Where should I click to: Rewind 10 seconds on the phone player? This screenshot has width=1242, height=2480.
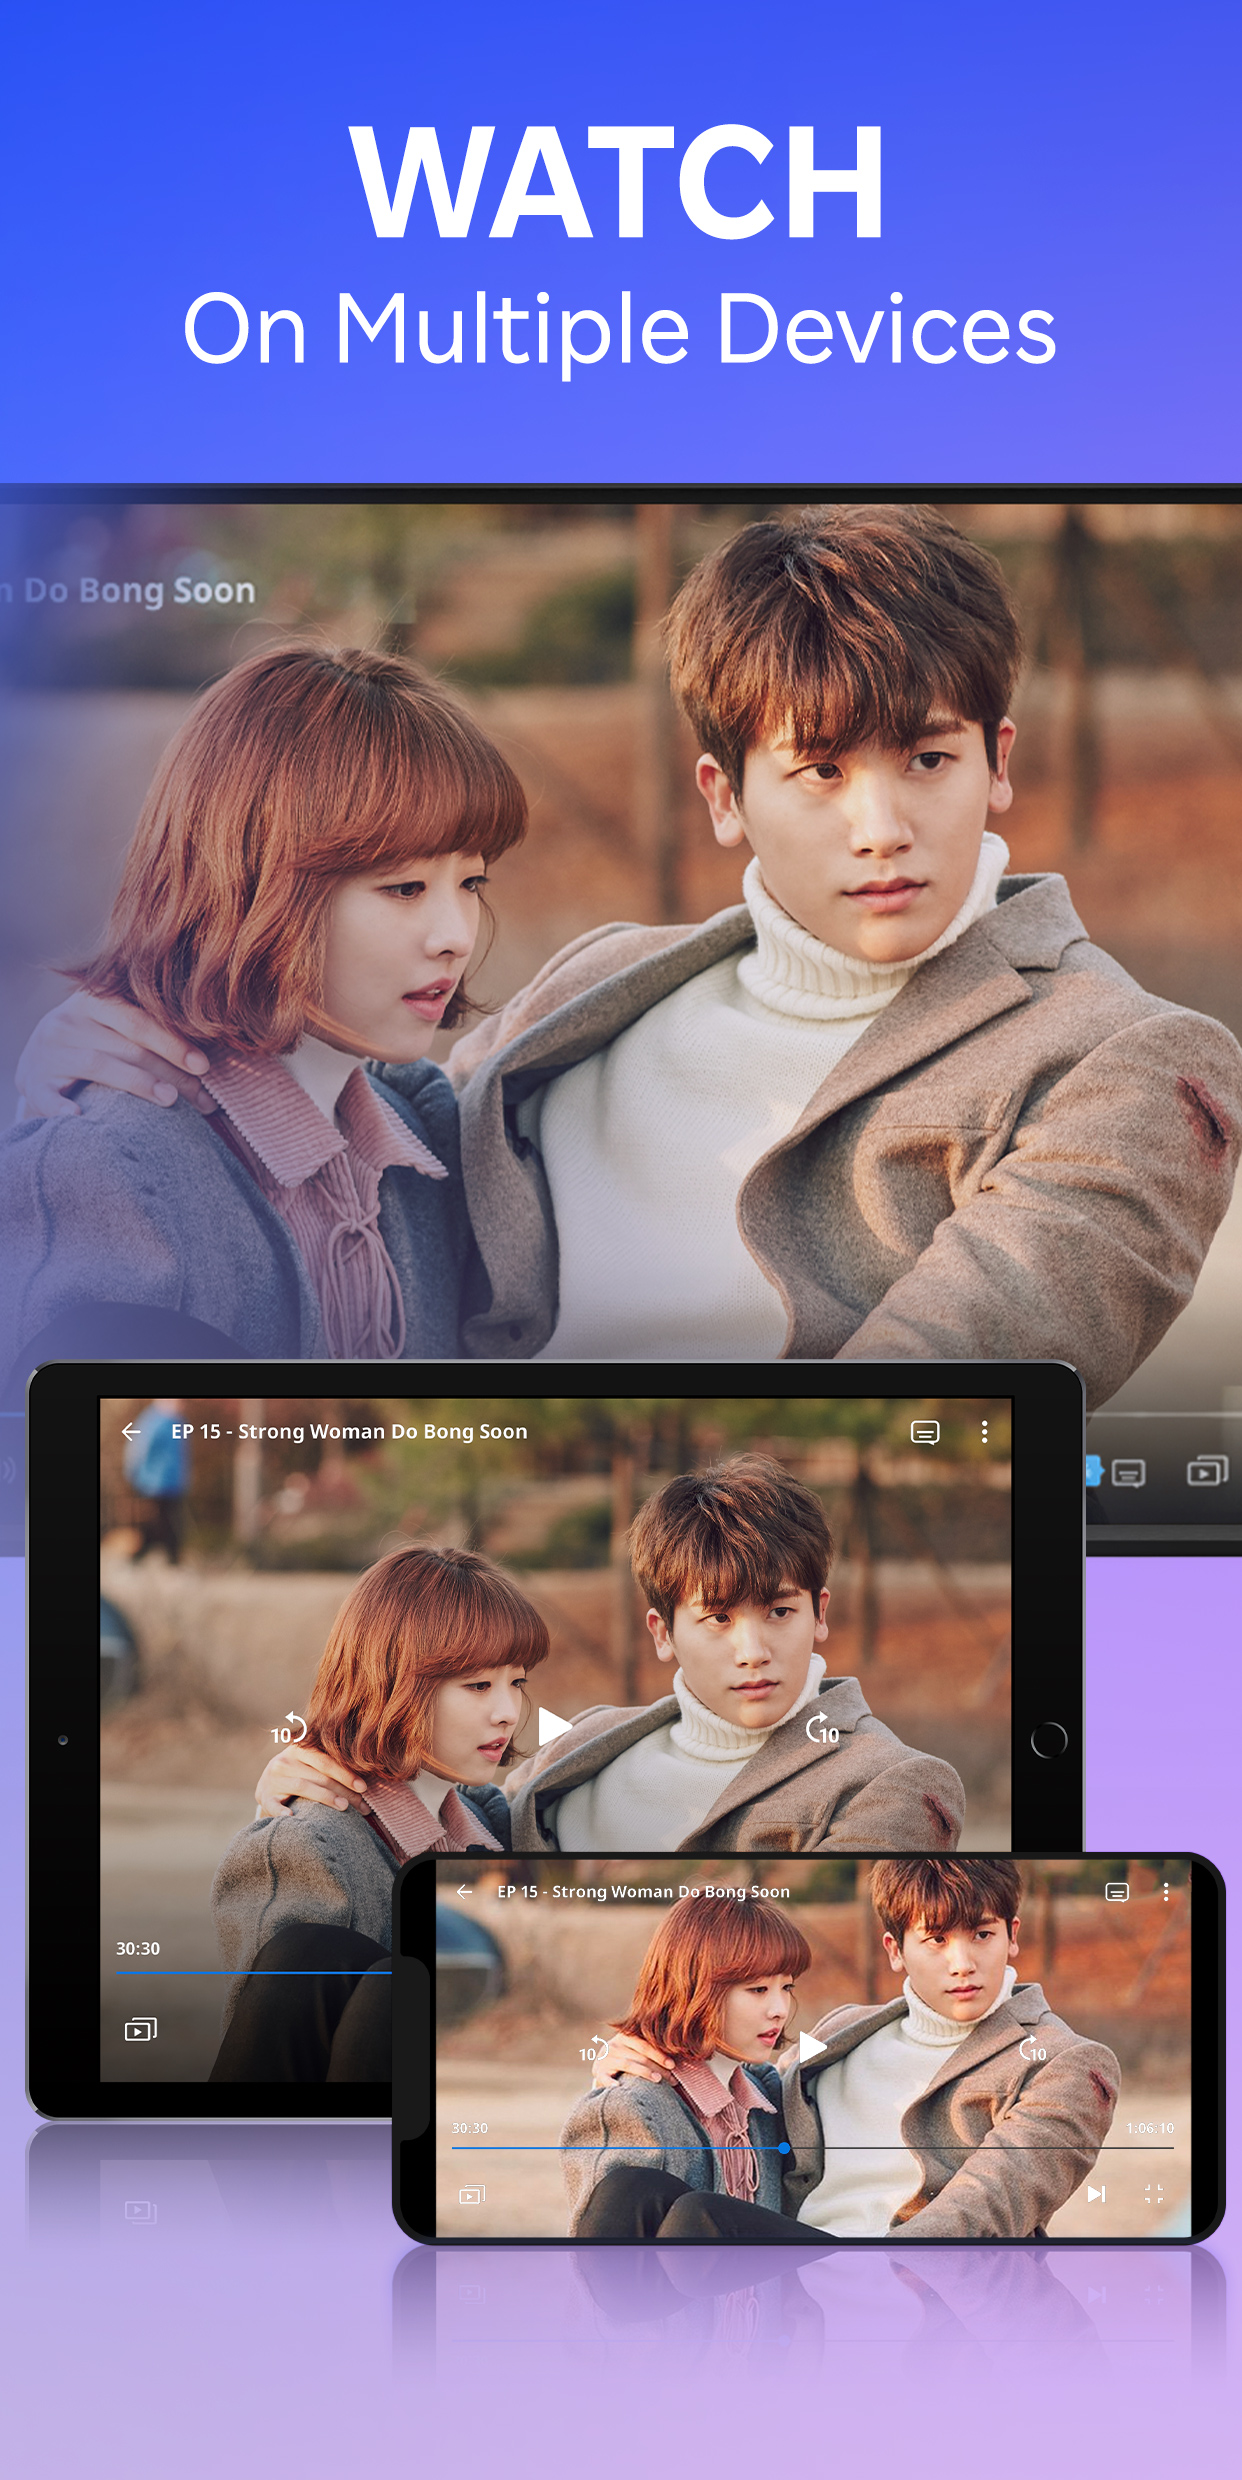(x=594, y=2049)
